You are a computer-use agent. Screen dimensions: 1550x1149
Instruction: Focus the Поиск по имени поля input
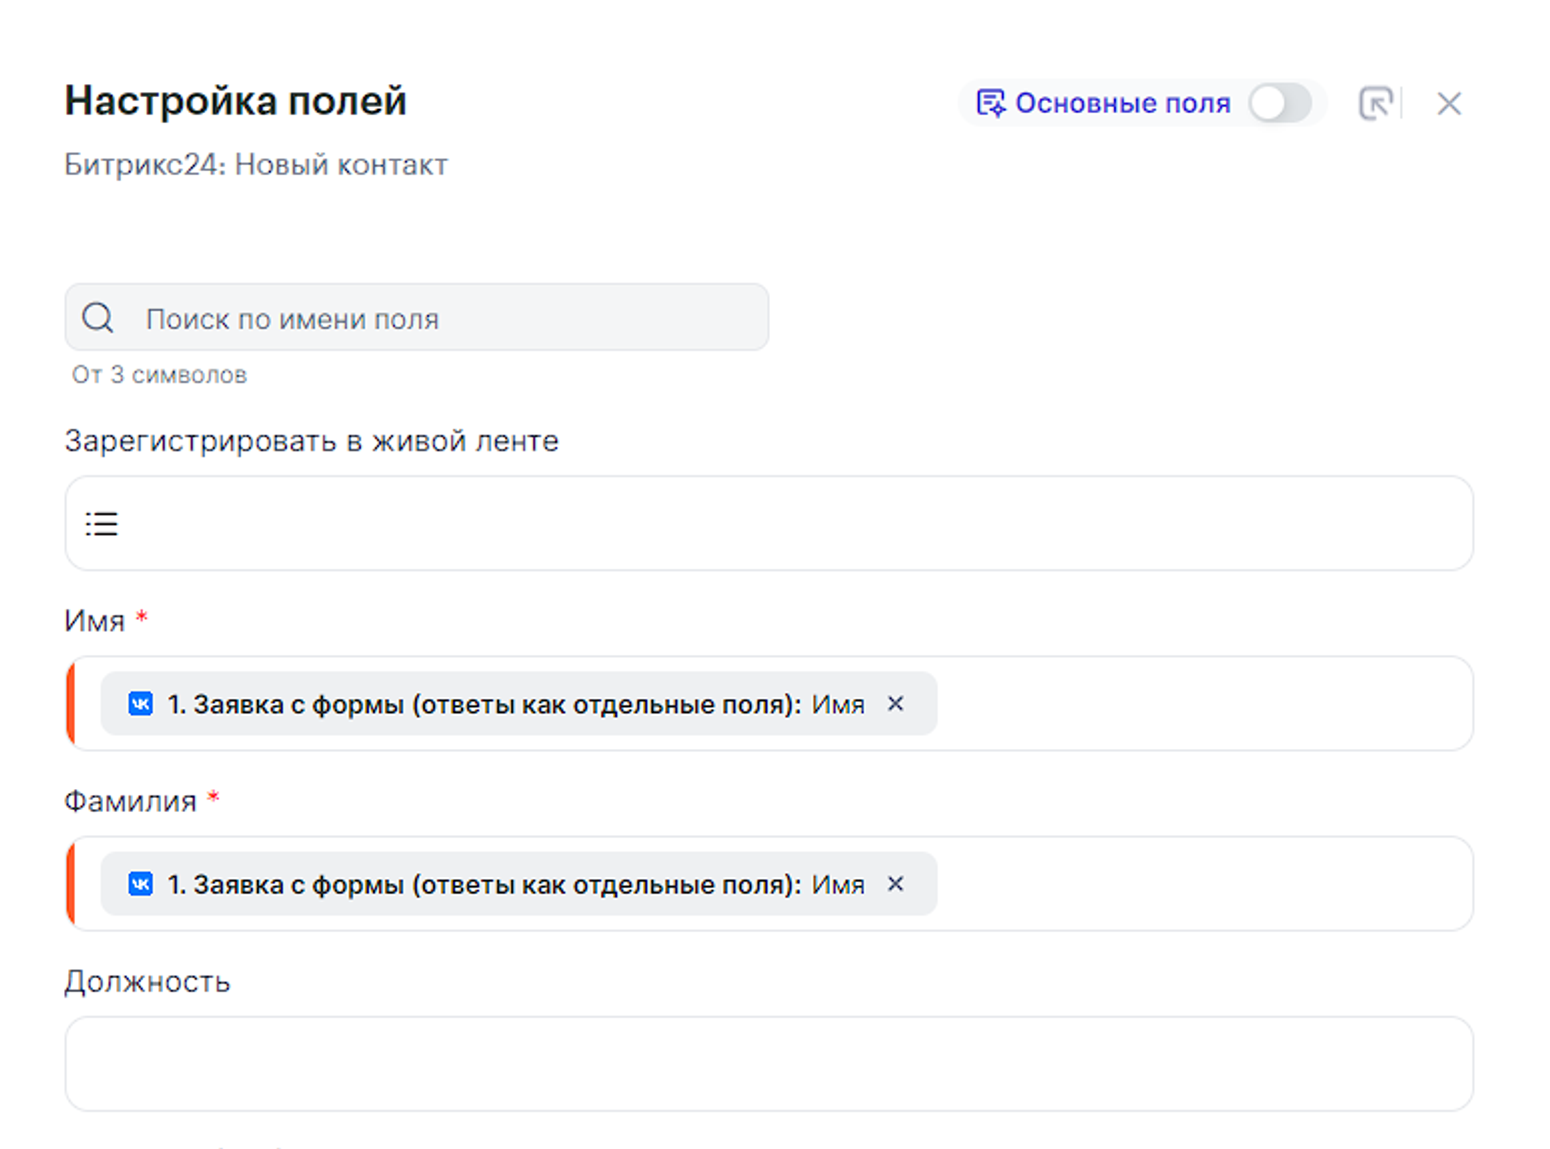(x=450, y=318)
